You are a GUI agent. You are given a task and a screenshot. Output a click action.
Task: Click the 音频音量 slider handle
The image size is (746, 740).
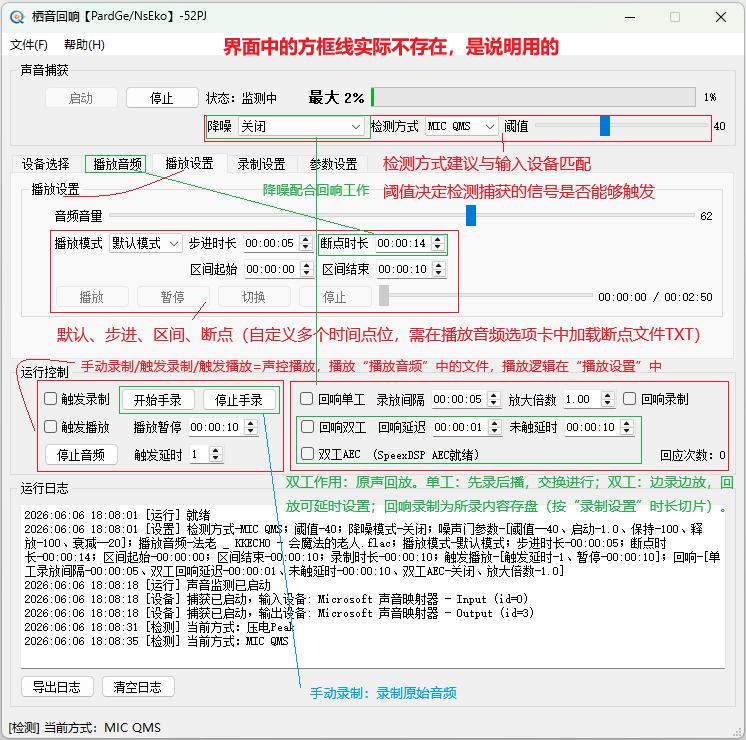pos(471,216)
